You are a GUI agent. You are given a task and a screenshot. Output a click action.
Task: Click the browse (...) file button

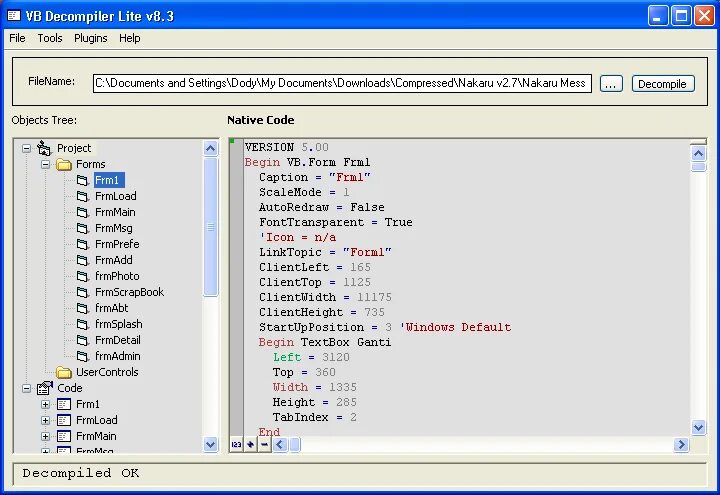point(611,84)
